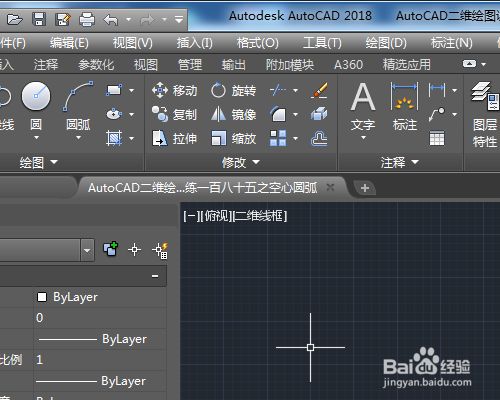Click the Table icon in annotation panel
Screen dimensions: 500x400
coord(437,138)
